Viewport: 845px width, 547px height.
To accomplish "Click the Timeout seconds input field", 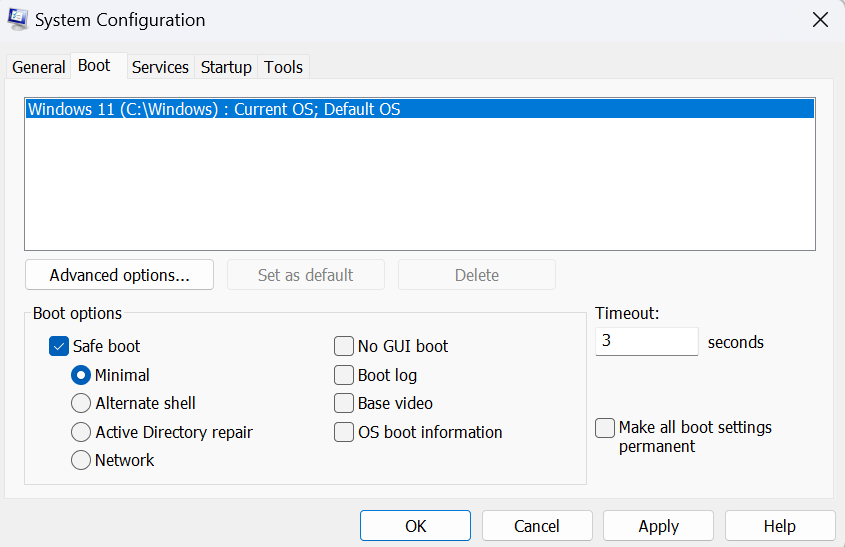I will click(646, 341).
